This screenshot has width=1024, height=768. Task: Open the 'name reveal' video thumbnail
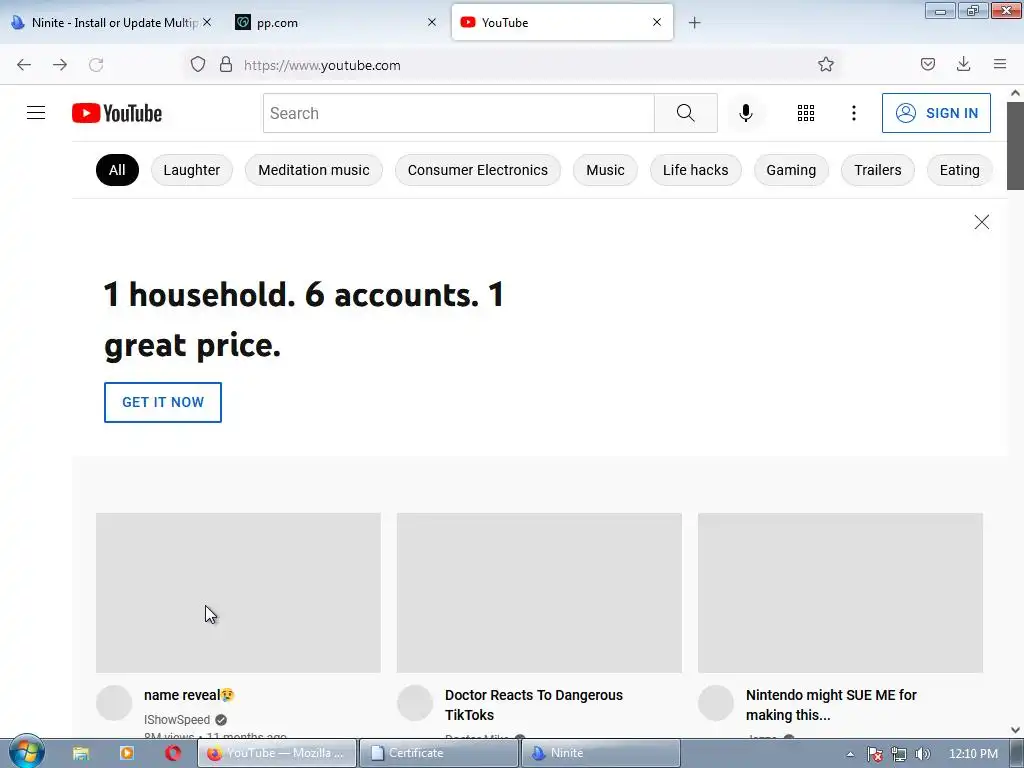[x=238, y=592]
